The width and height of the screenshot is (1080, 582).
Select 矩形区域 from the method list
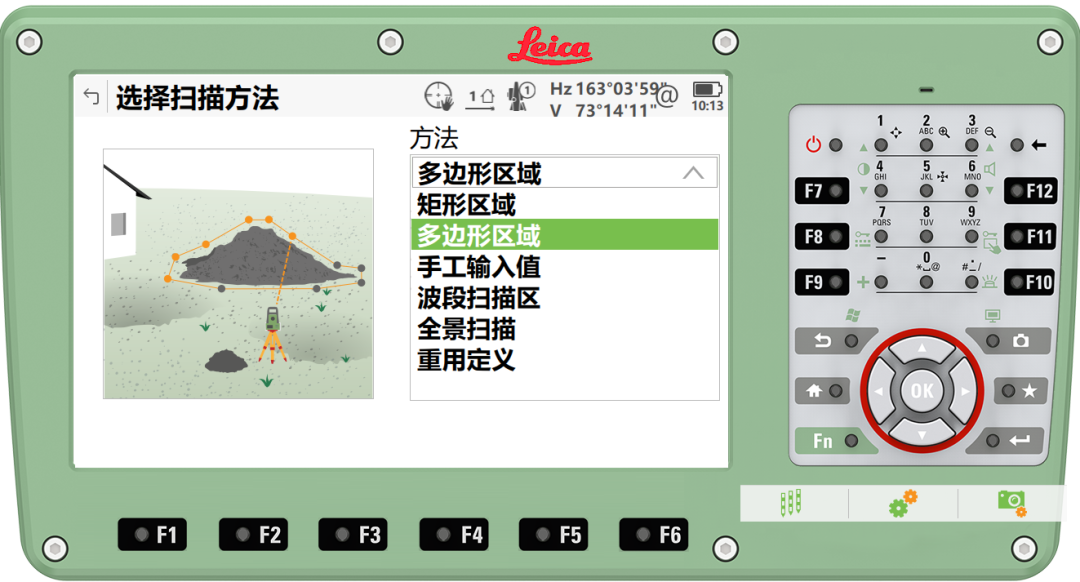point(564,205)
